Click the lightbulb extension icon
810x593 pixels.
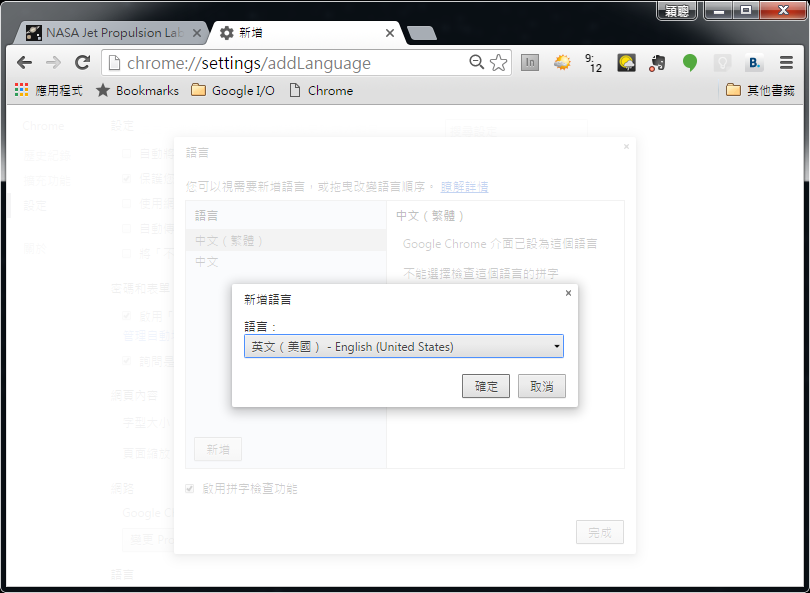[722, 63]
